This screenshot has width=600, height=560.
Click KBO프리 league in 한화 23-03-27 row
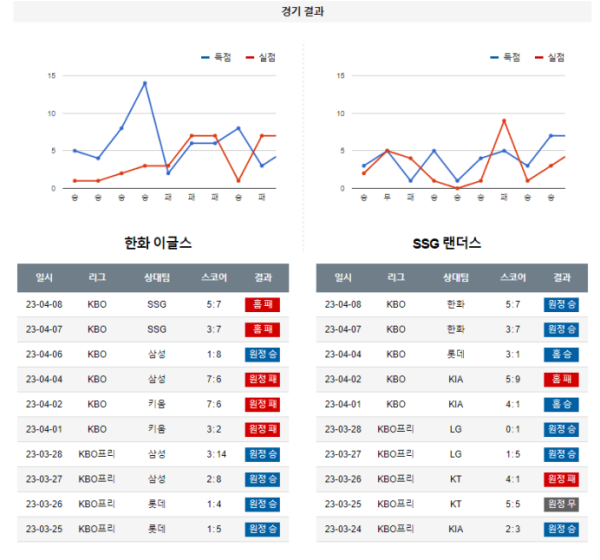97,479
